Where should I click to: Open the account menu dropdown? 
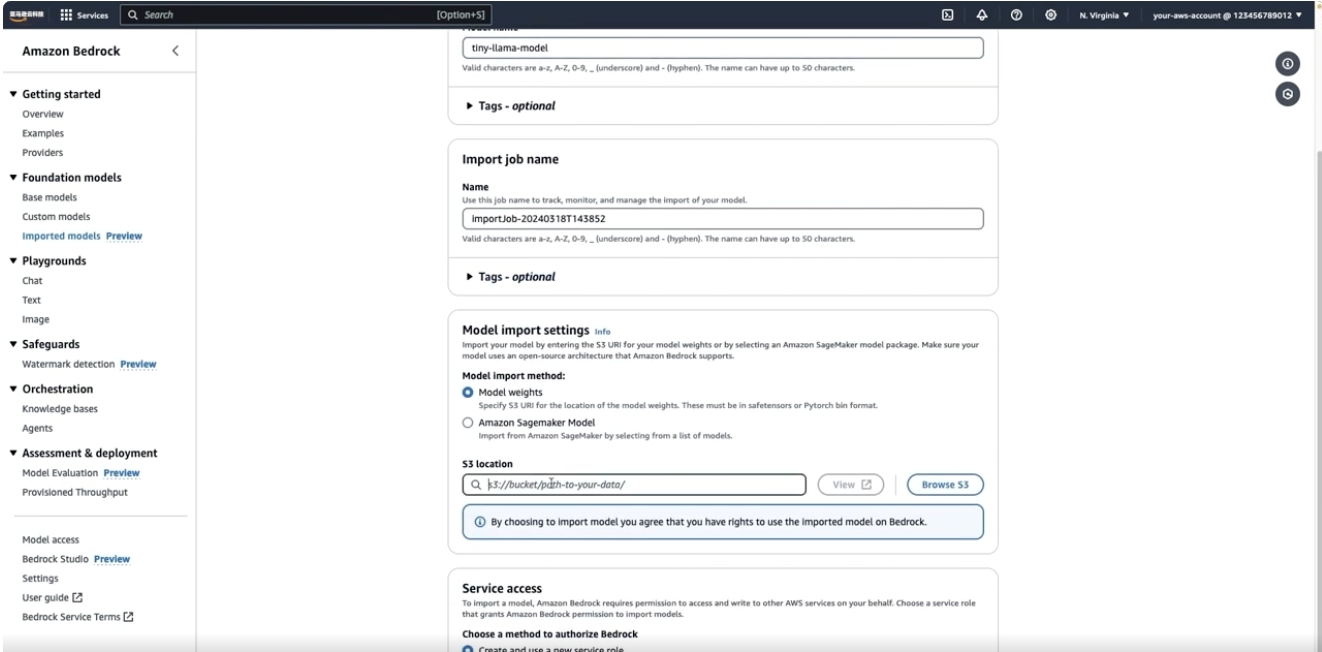1228,15
